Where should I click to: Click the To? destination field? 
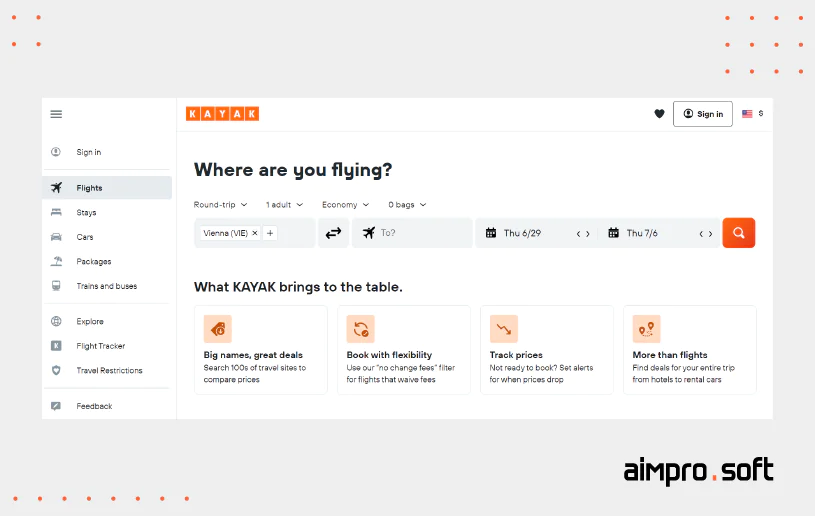(x=412, y=233)
